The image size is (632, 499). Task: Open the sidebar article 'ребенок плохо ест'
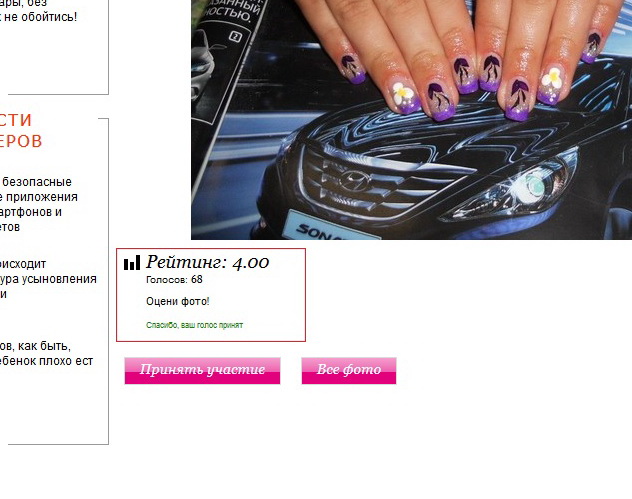pyautogui.click(x=47, y=353)
